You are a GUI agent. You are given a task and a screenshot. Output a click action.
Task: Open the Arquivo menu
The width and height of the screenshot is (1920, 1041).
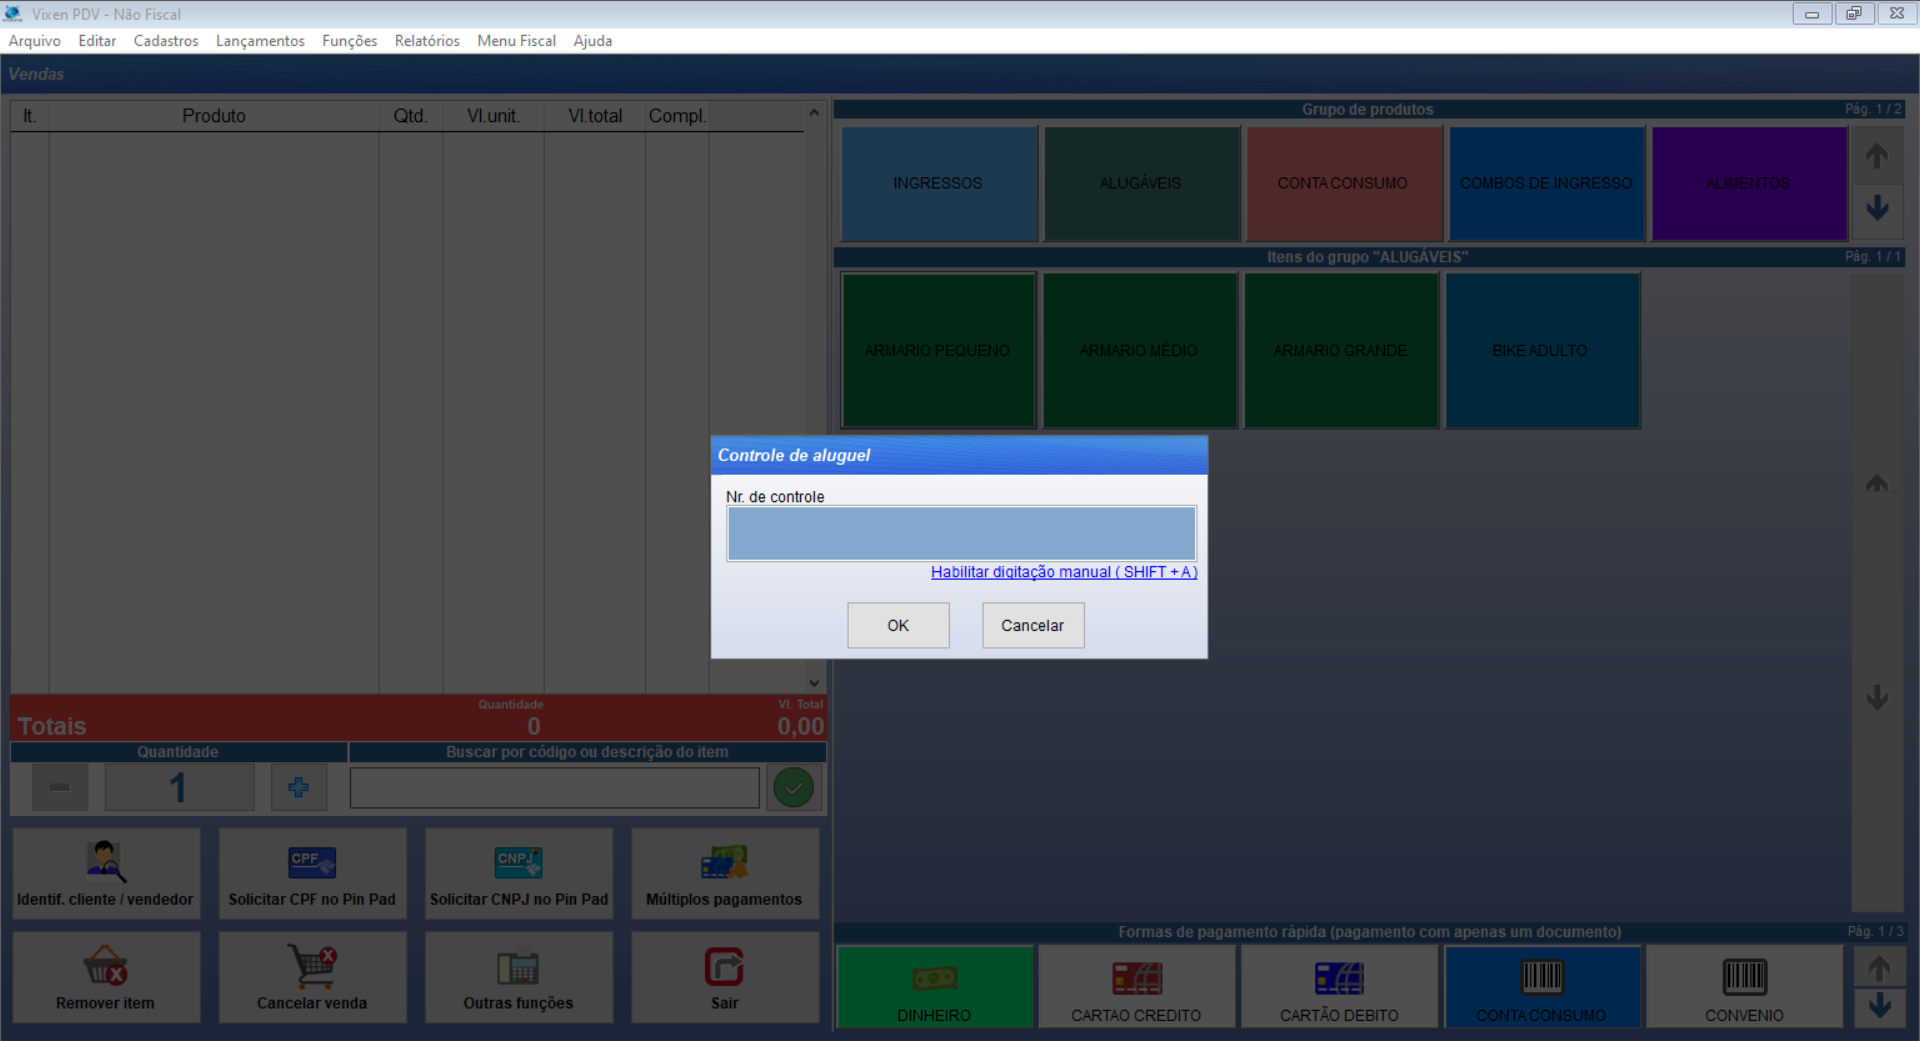(x=35, y=41)
